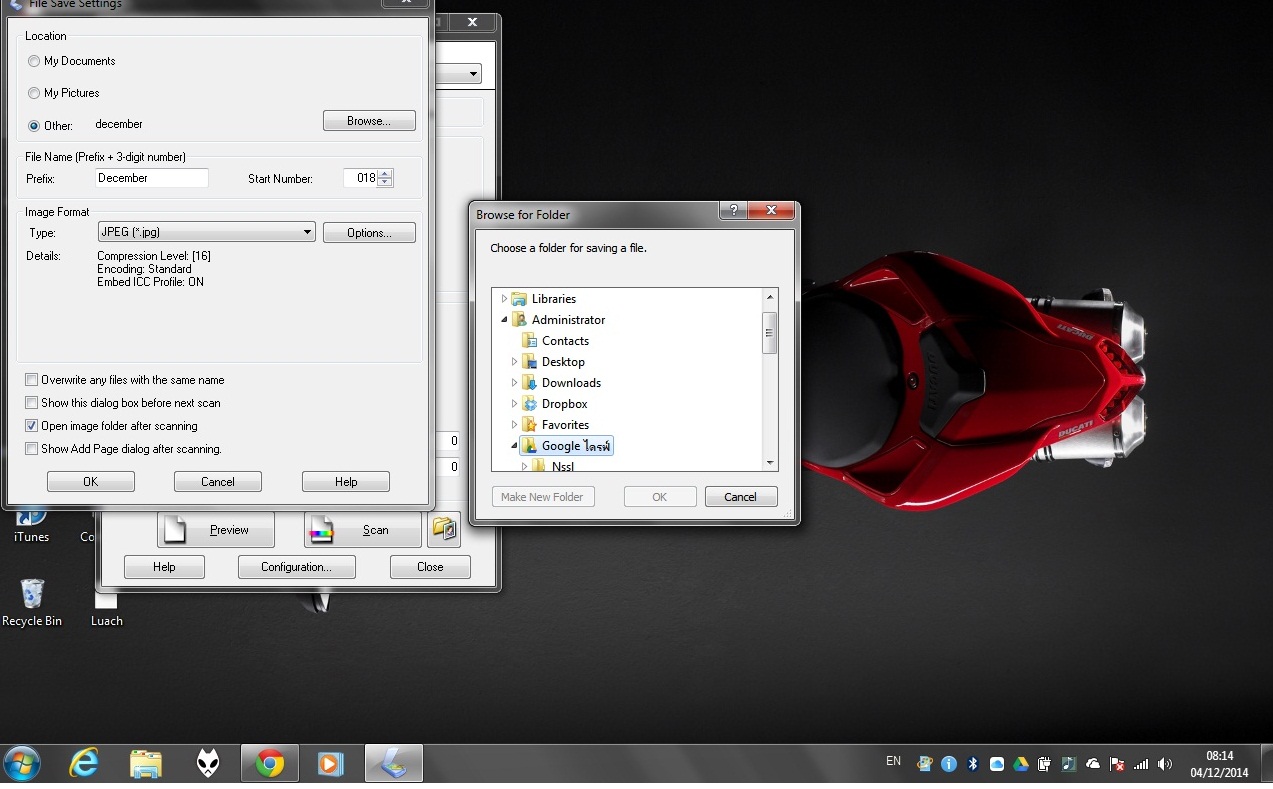Launch Internet Explorer from the taskbar
This screenshot has height=789, width=1273.
point(85,765)
